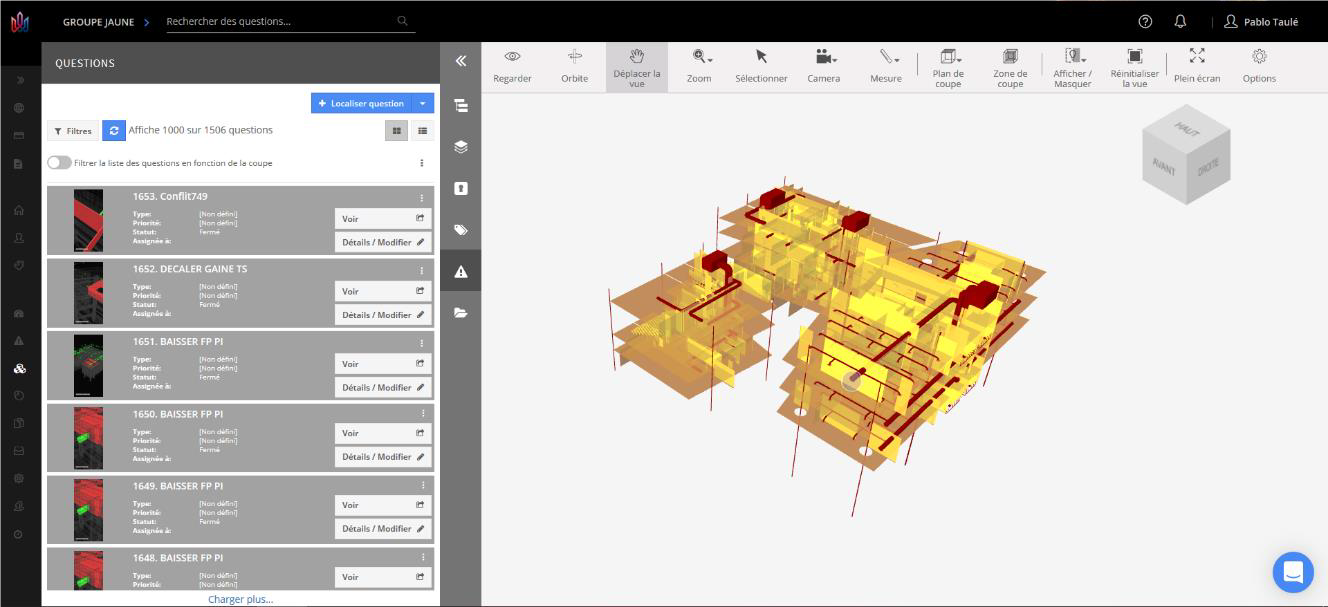This screenshot has height=607, width=1328.
Task: Activate the Regarder eye tool
Action: point(512,66)
